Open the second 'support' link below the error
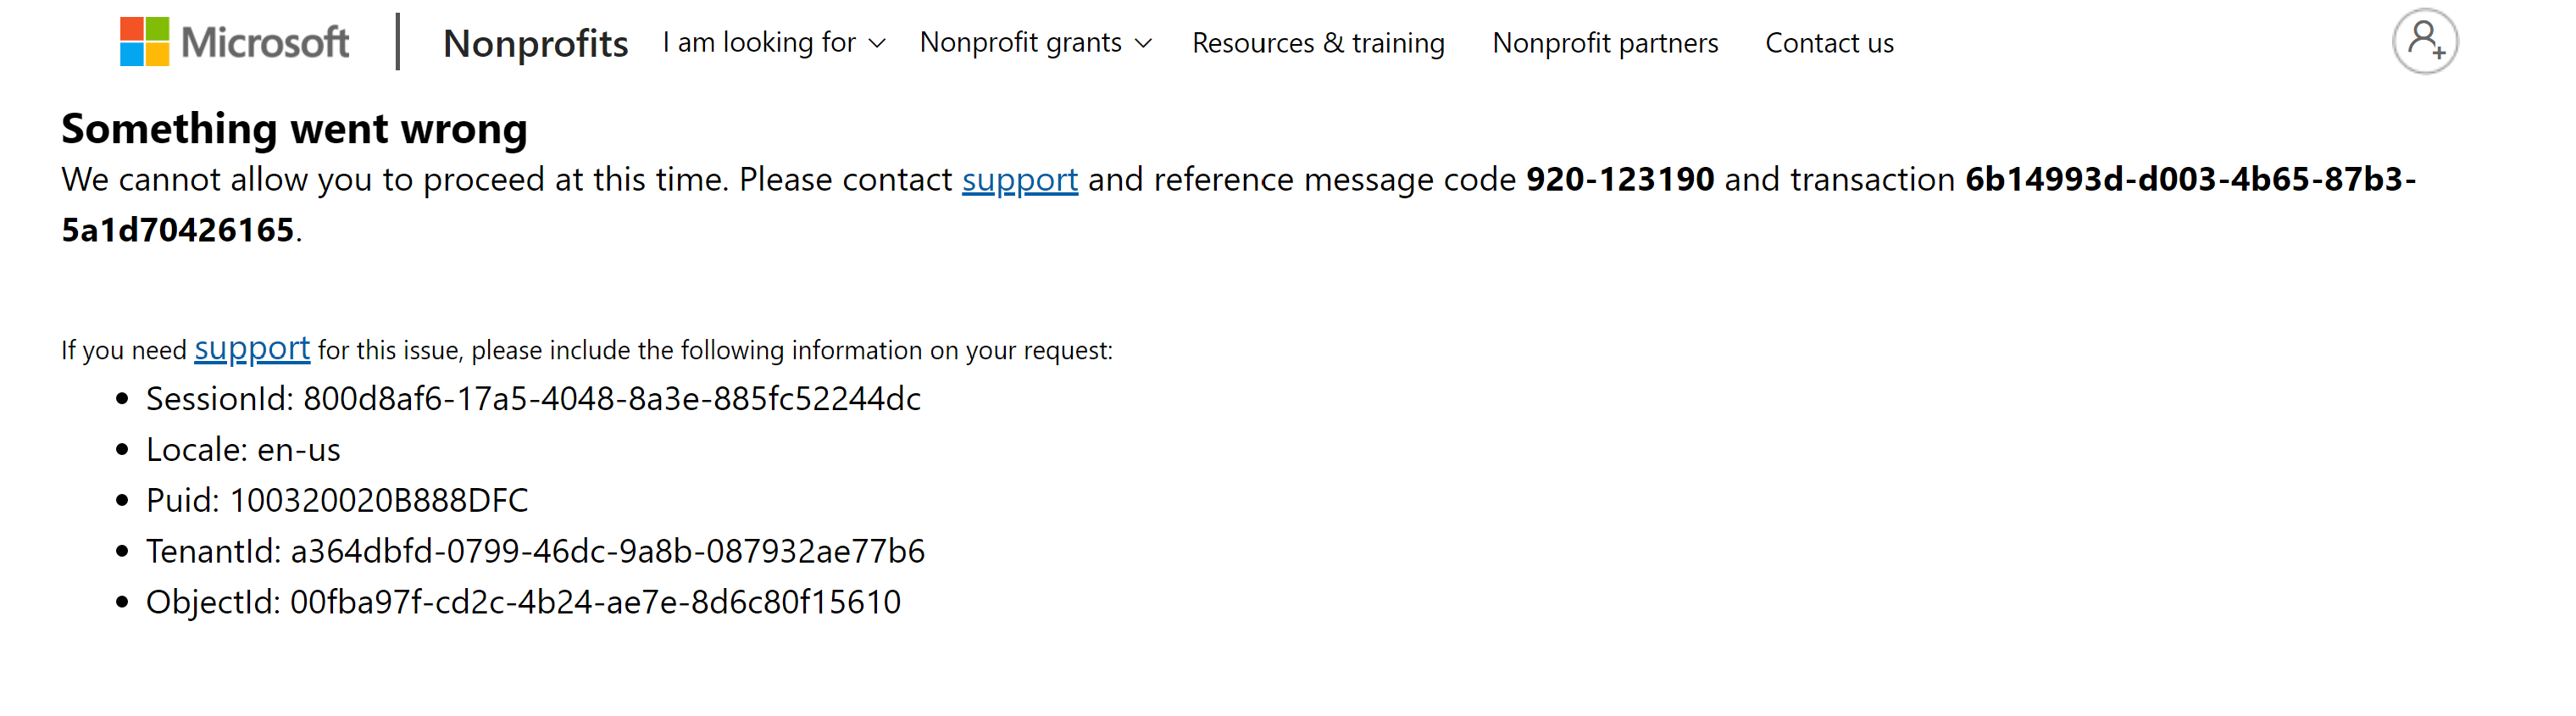Screen dimensions: 2576x716 pos(252,348)
